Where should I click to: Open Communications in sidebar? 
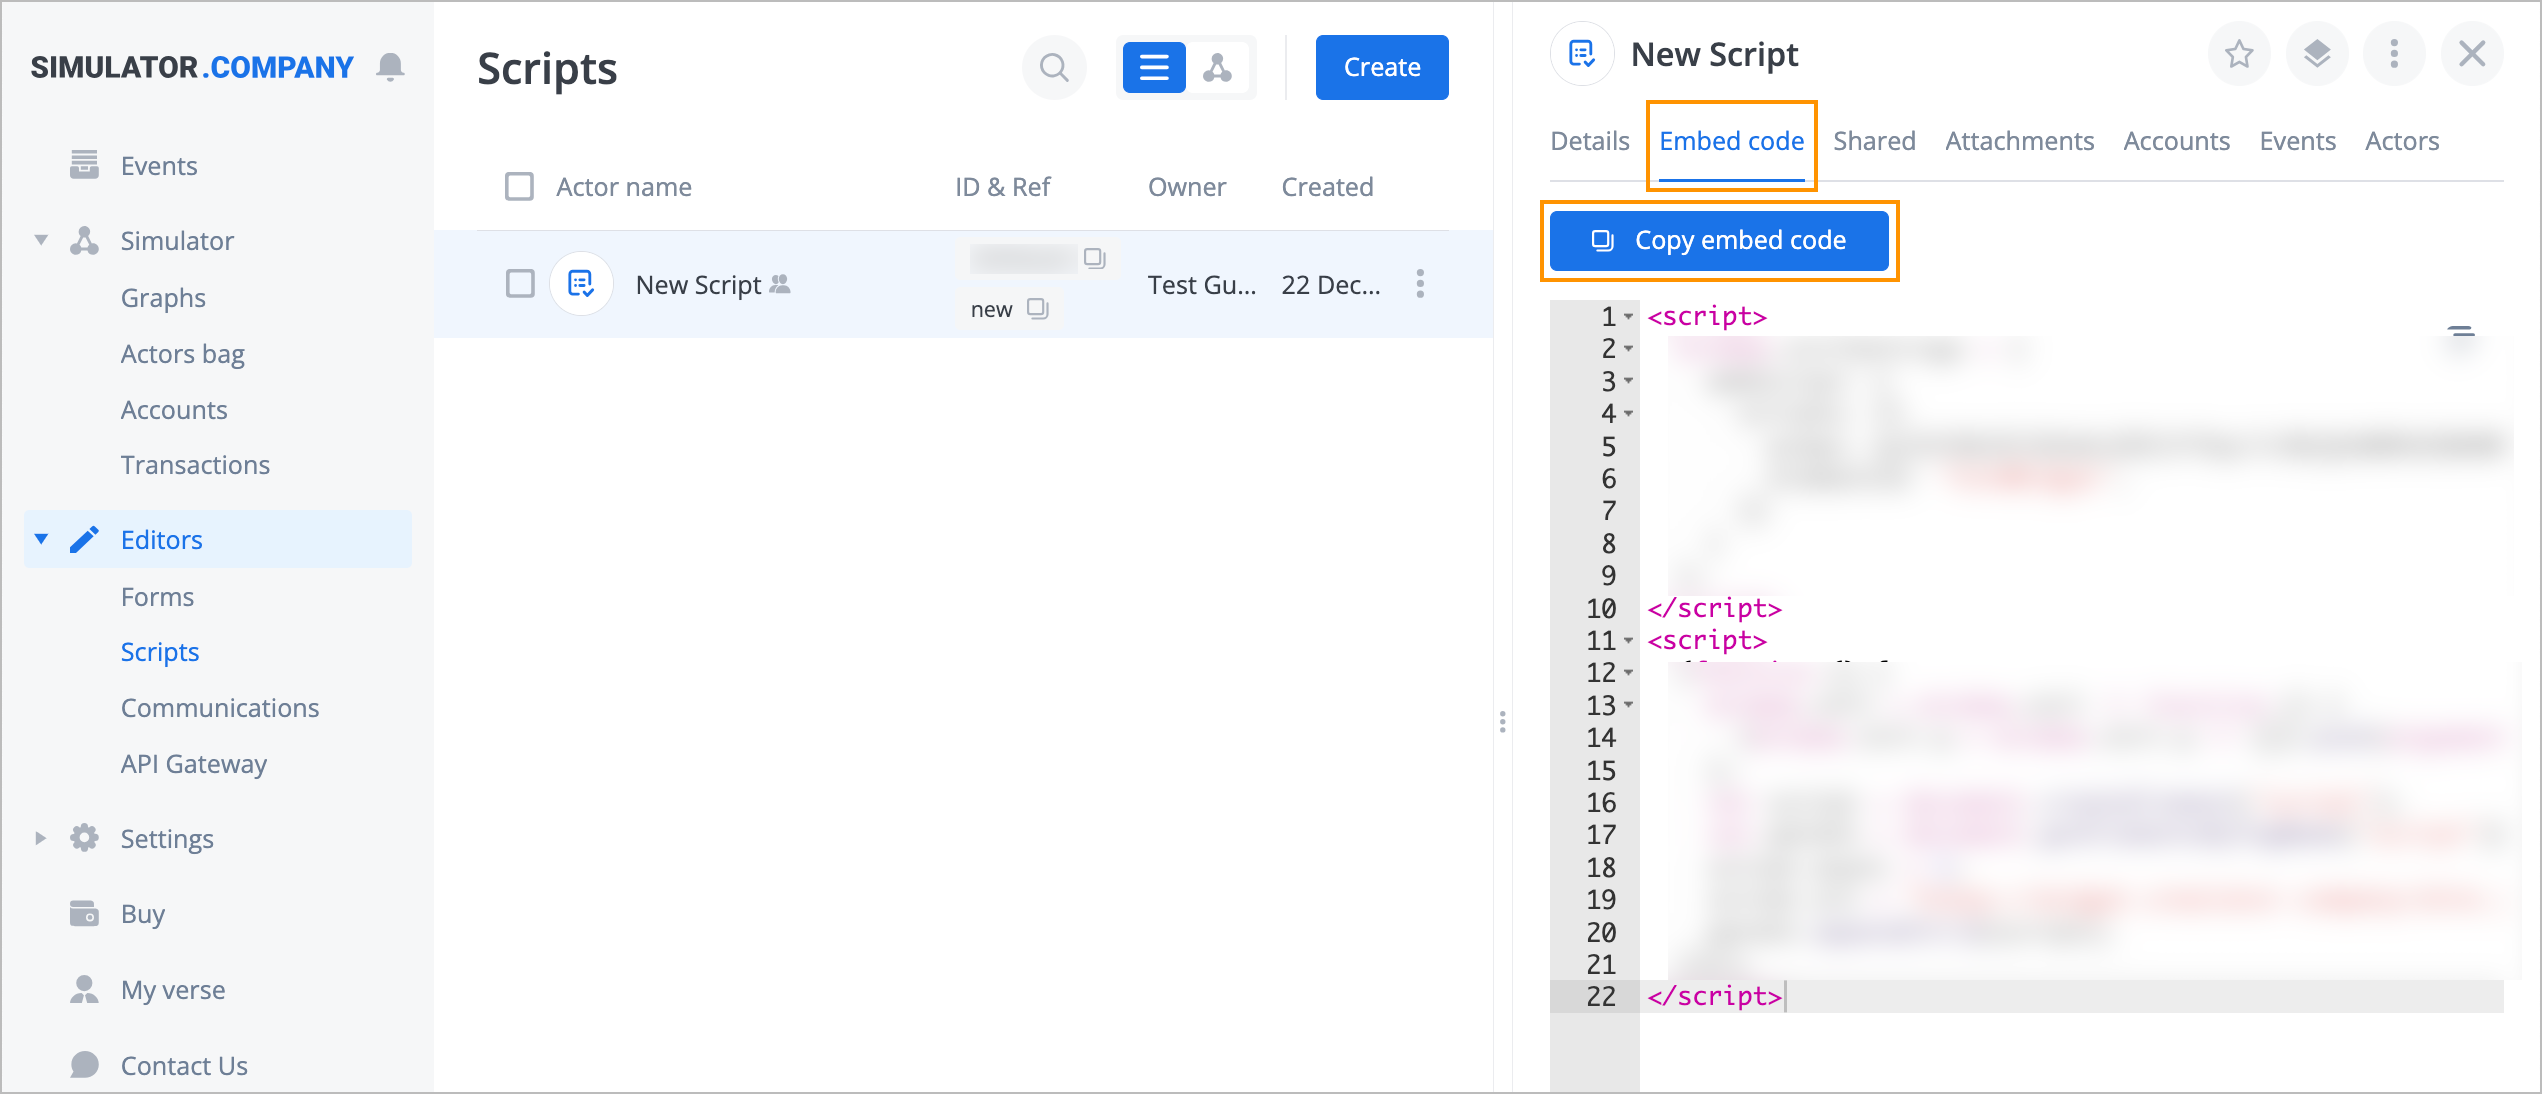click(220, 707)
